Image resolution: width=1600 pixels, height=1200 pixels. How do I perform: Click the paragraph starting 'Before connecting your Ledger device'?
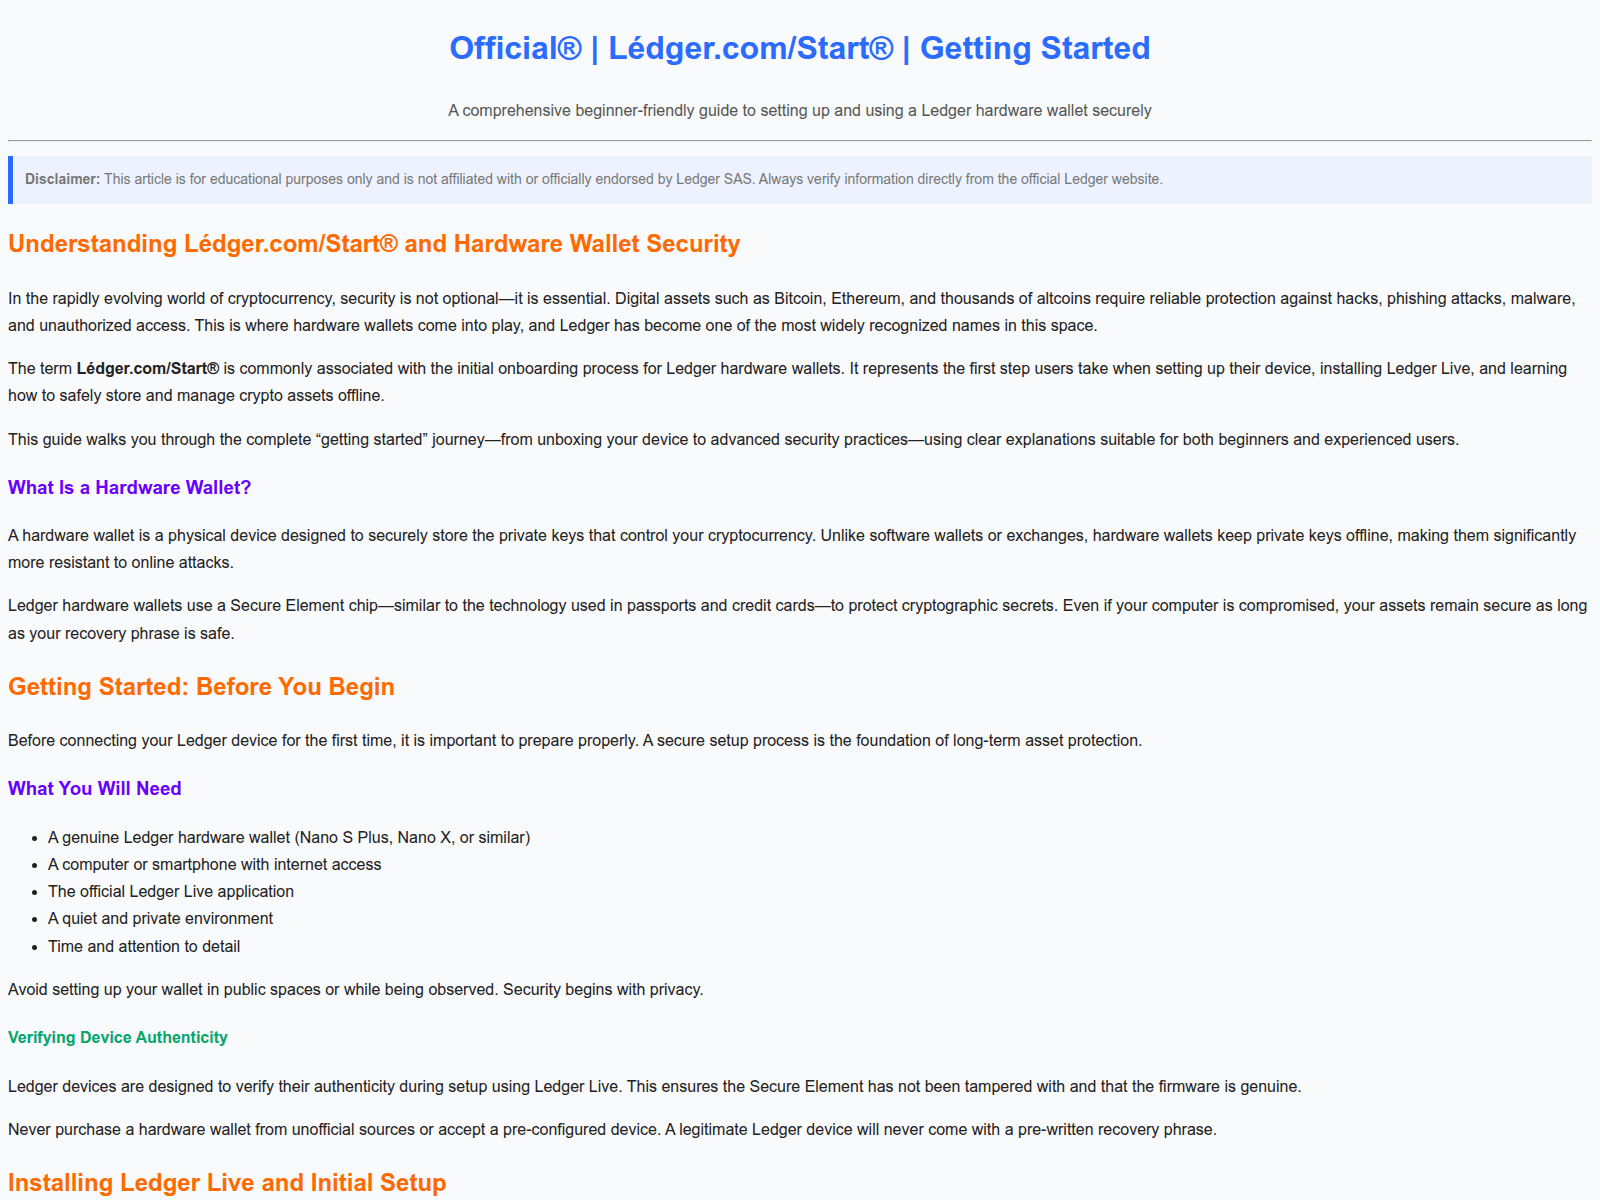point(575,740)
